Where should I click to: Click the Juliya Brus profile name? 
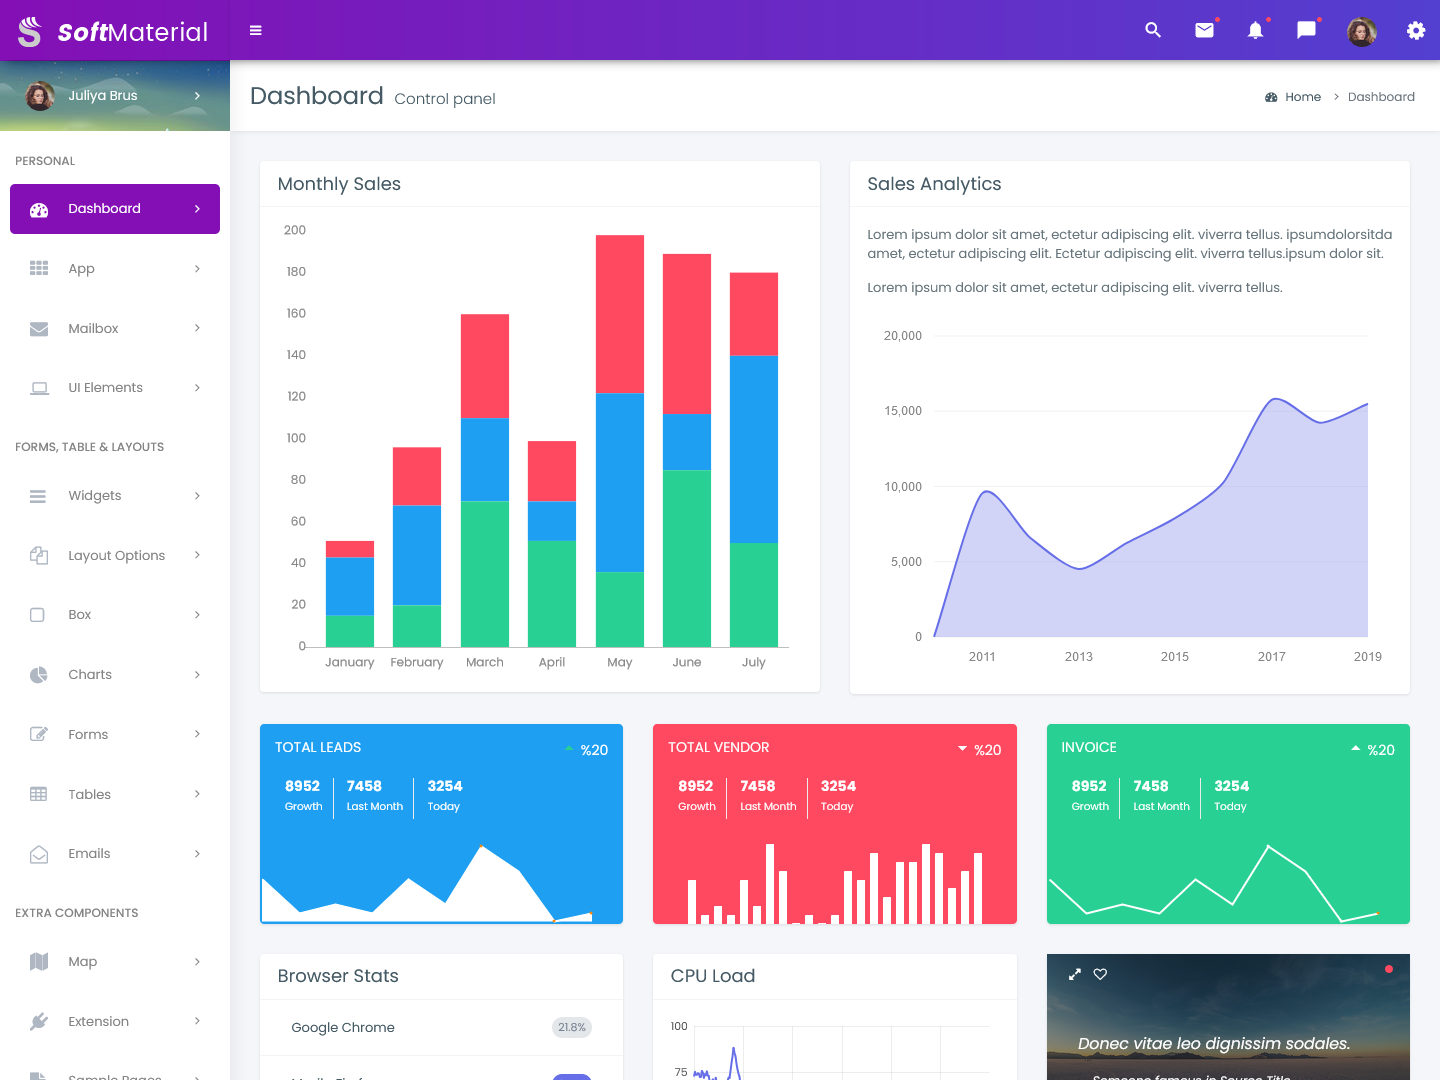103,96
